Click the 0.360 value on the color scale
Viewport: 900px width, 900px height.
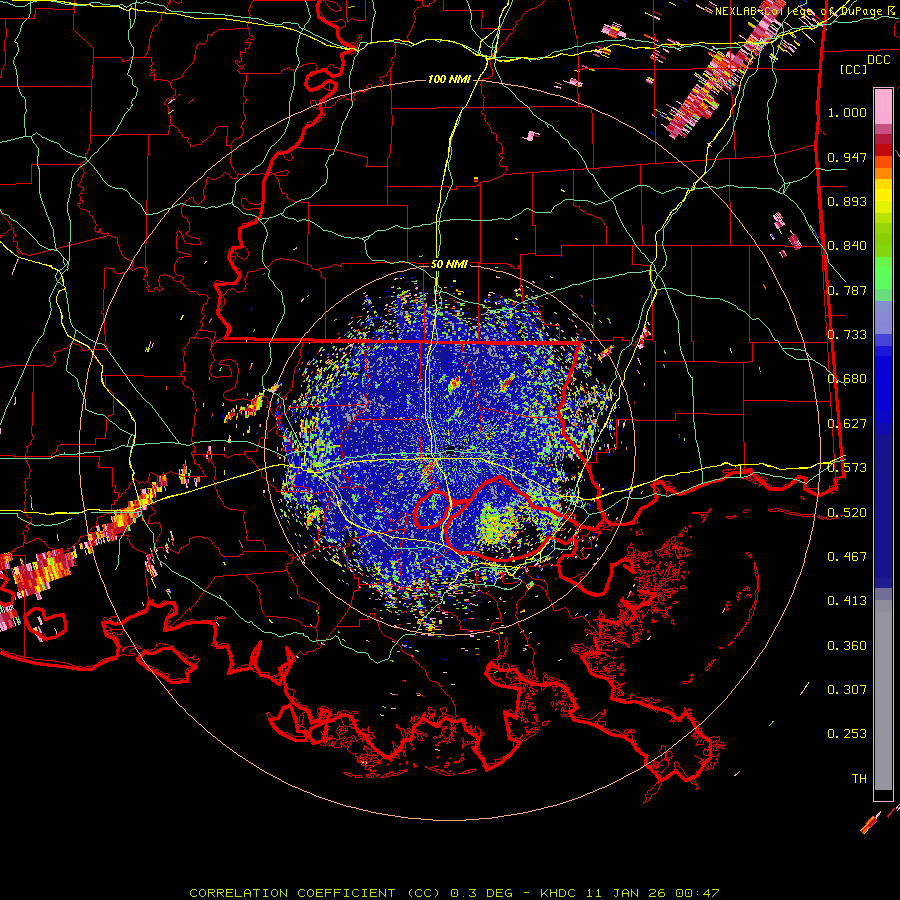point(847,646)
